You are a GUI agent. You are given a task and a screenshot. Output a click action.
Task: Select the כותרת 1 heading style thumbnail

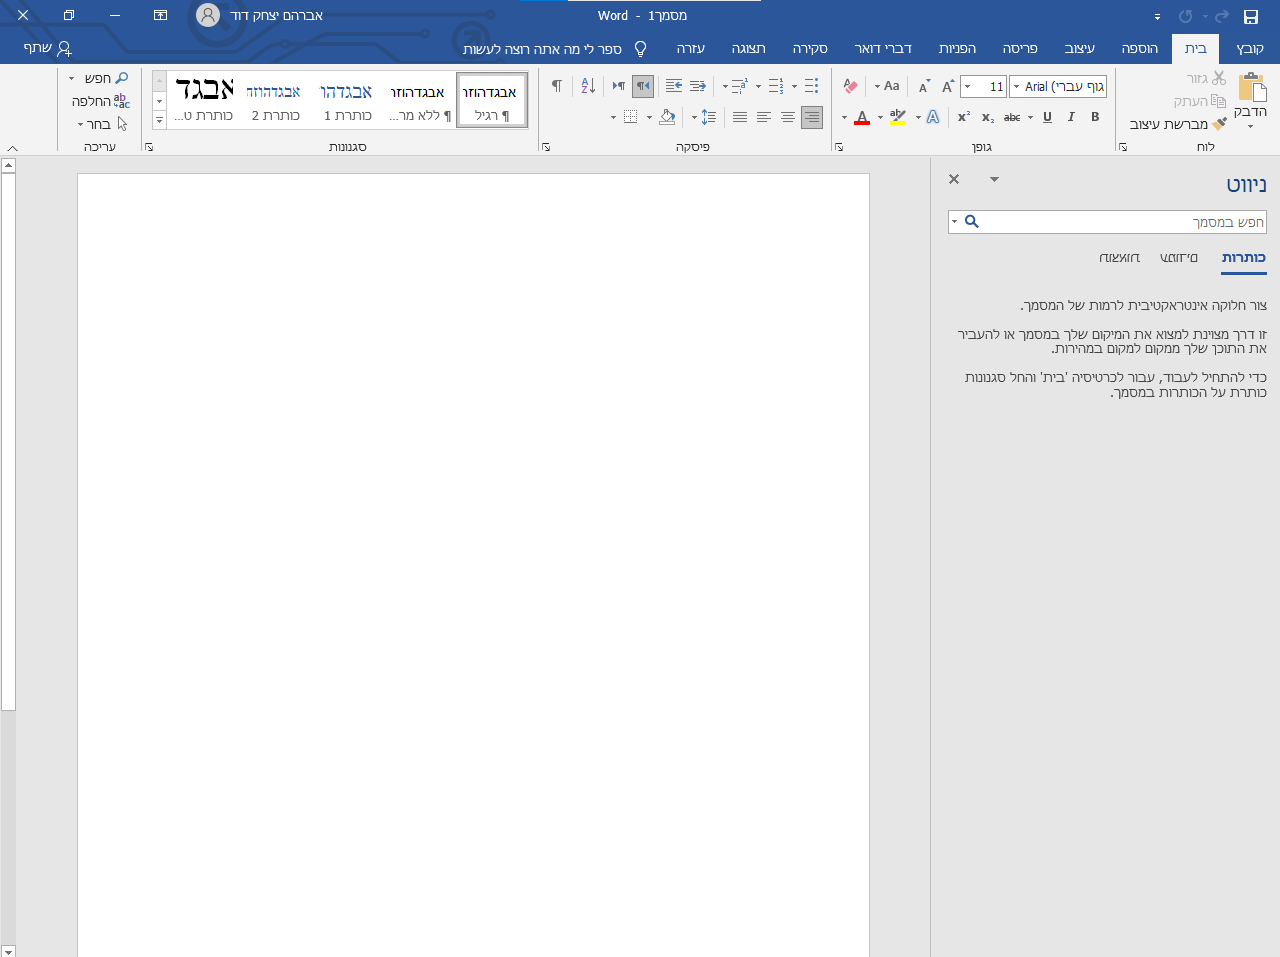pyautogui.click(x=346, y=100)
